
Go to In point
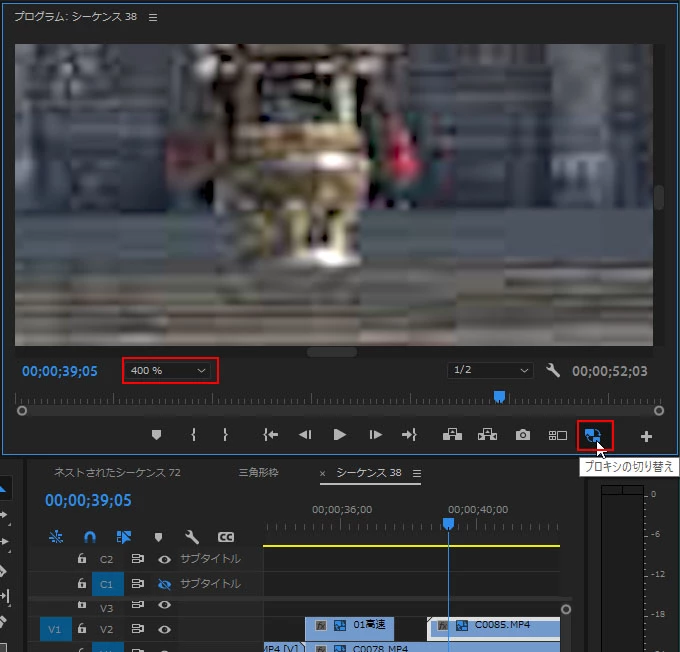click(x=271, y=435)
